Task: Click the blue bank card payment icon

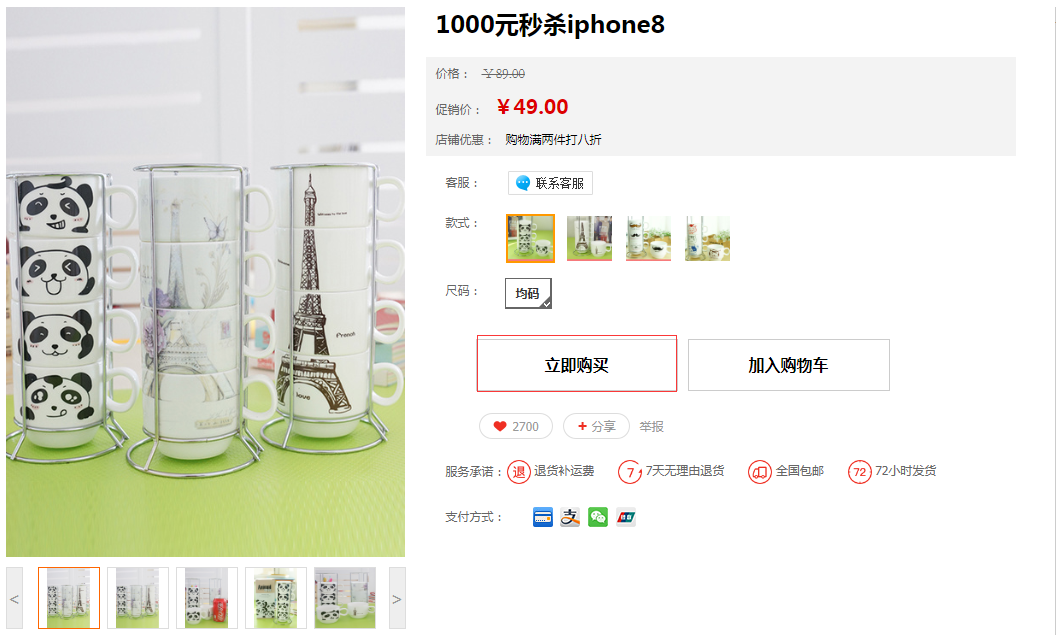Action: coord(542,517)
